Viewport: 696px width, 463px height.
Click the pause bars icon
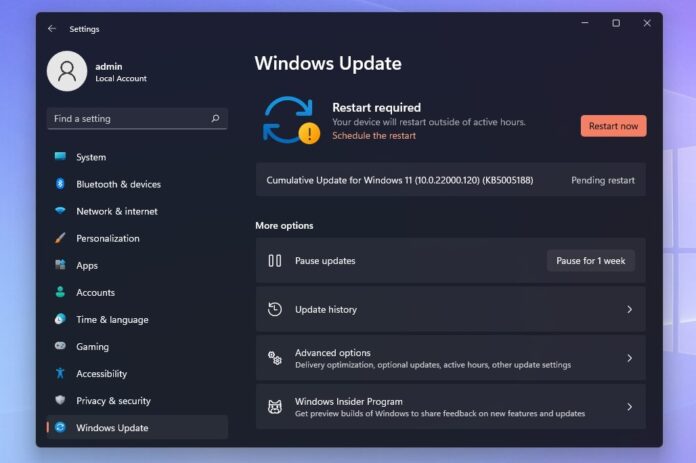pyautogui.click(x=275, y=261)
